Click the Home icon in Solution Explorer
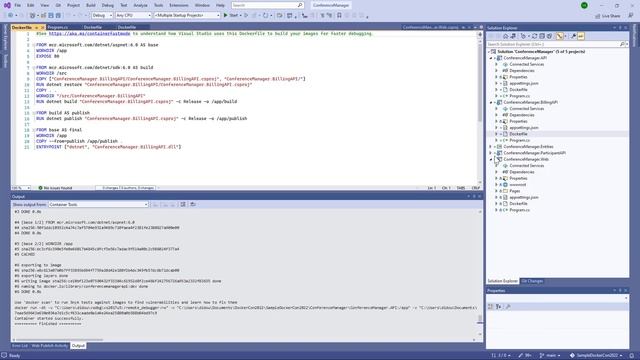Image resolution: width=640 pixels, height=360 pixels. pyautogui.click(x=505, y=36)
